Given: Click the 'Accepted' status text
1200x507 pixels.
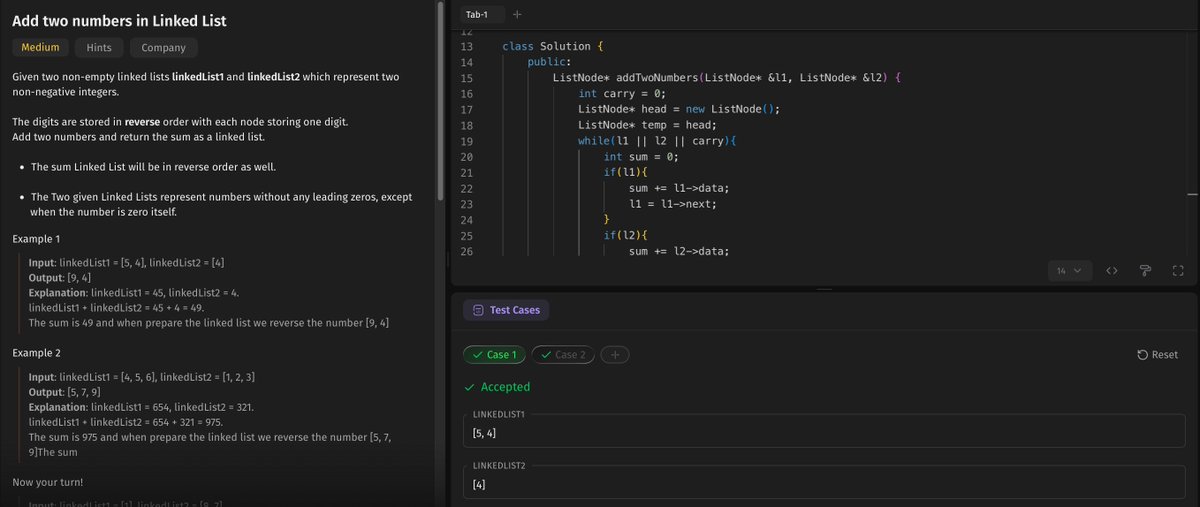Looking at the screenshot, I should 505,387.
